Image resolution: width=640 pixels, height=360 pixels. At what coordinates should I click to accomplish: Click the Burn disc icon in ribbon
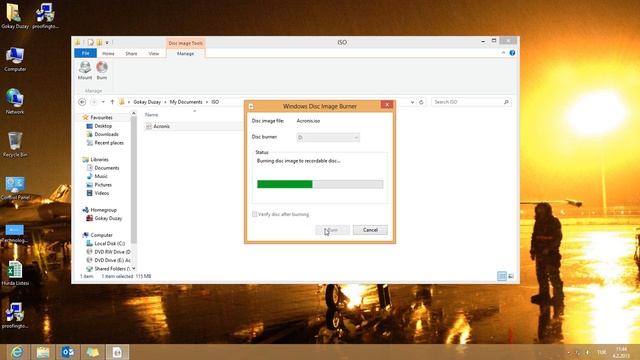(102, 70)
